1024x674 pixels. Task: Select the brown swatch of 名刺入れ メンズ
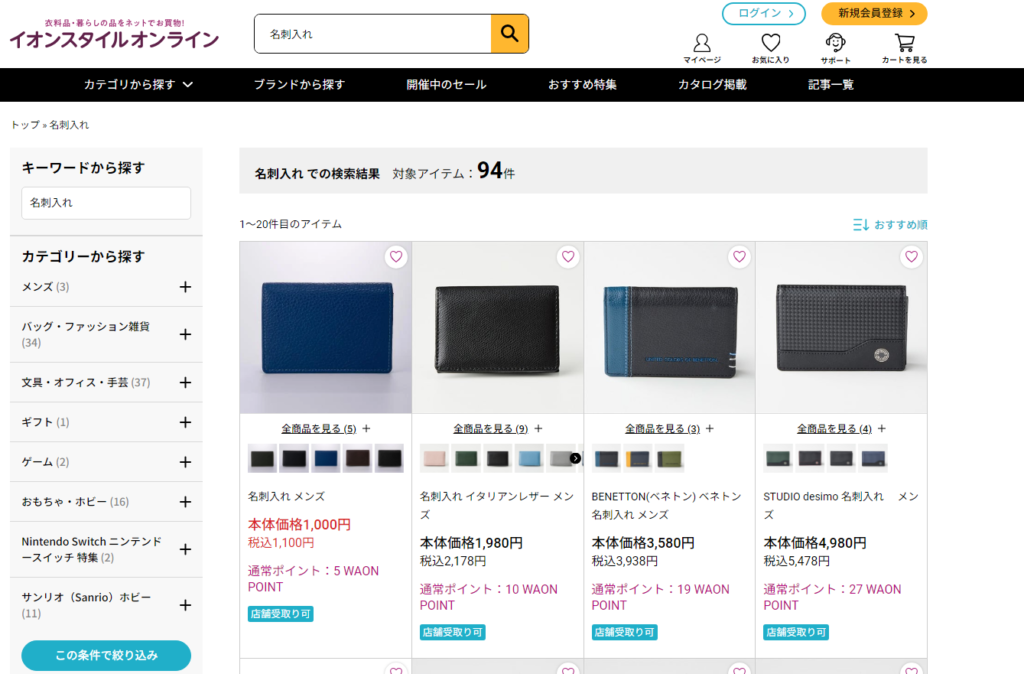point(358,458)
